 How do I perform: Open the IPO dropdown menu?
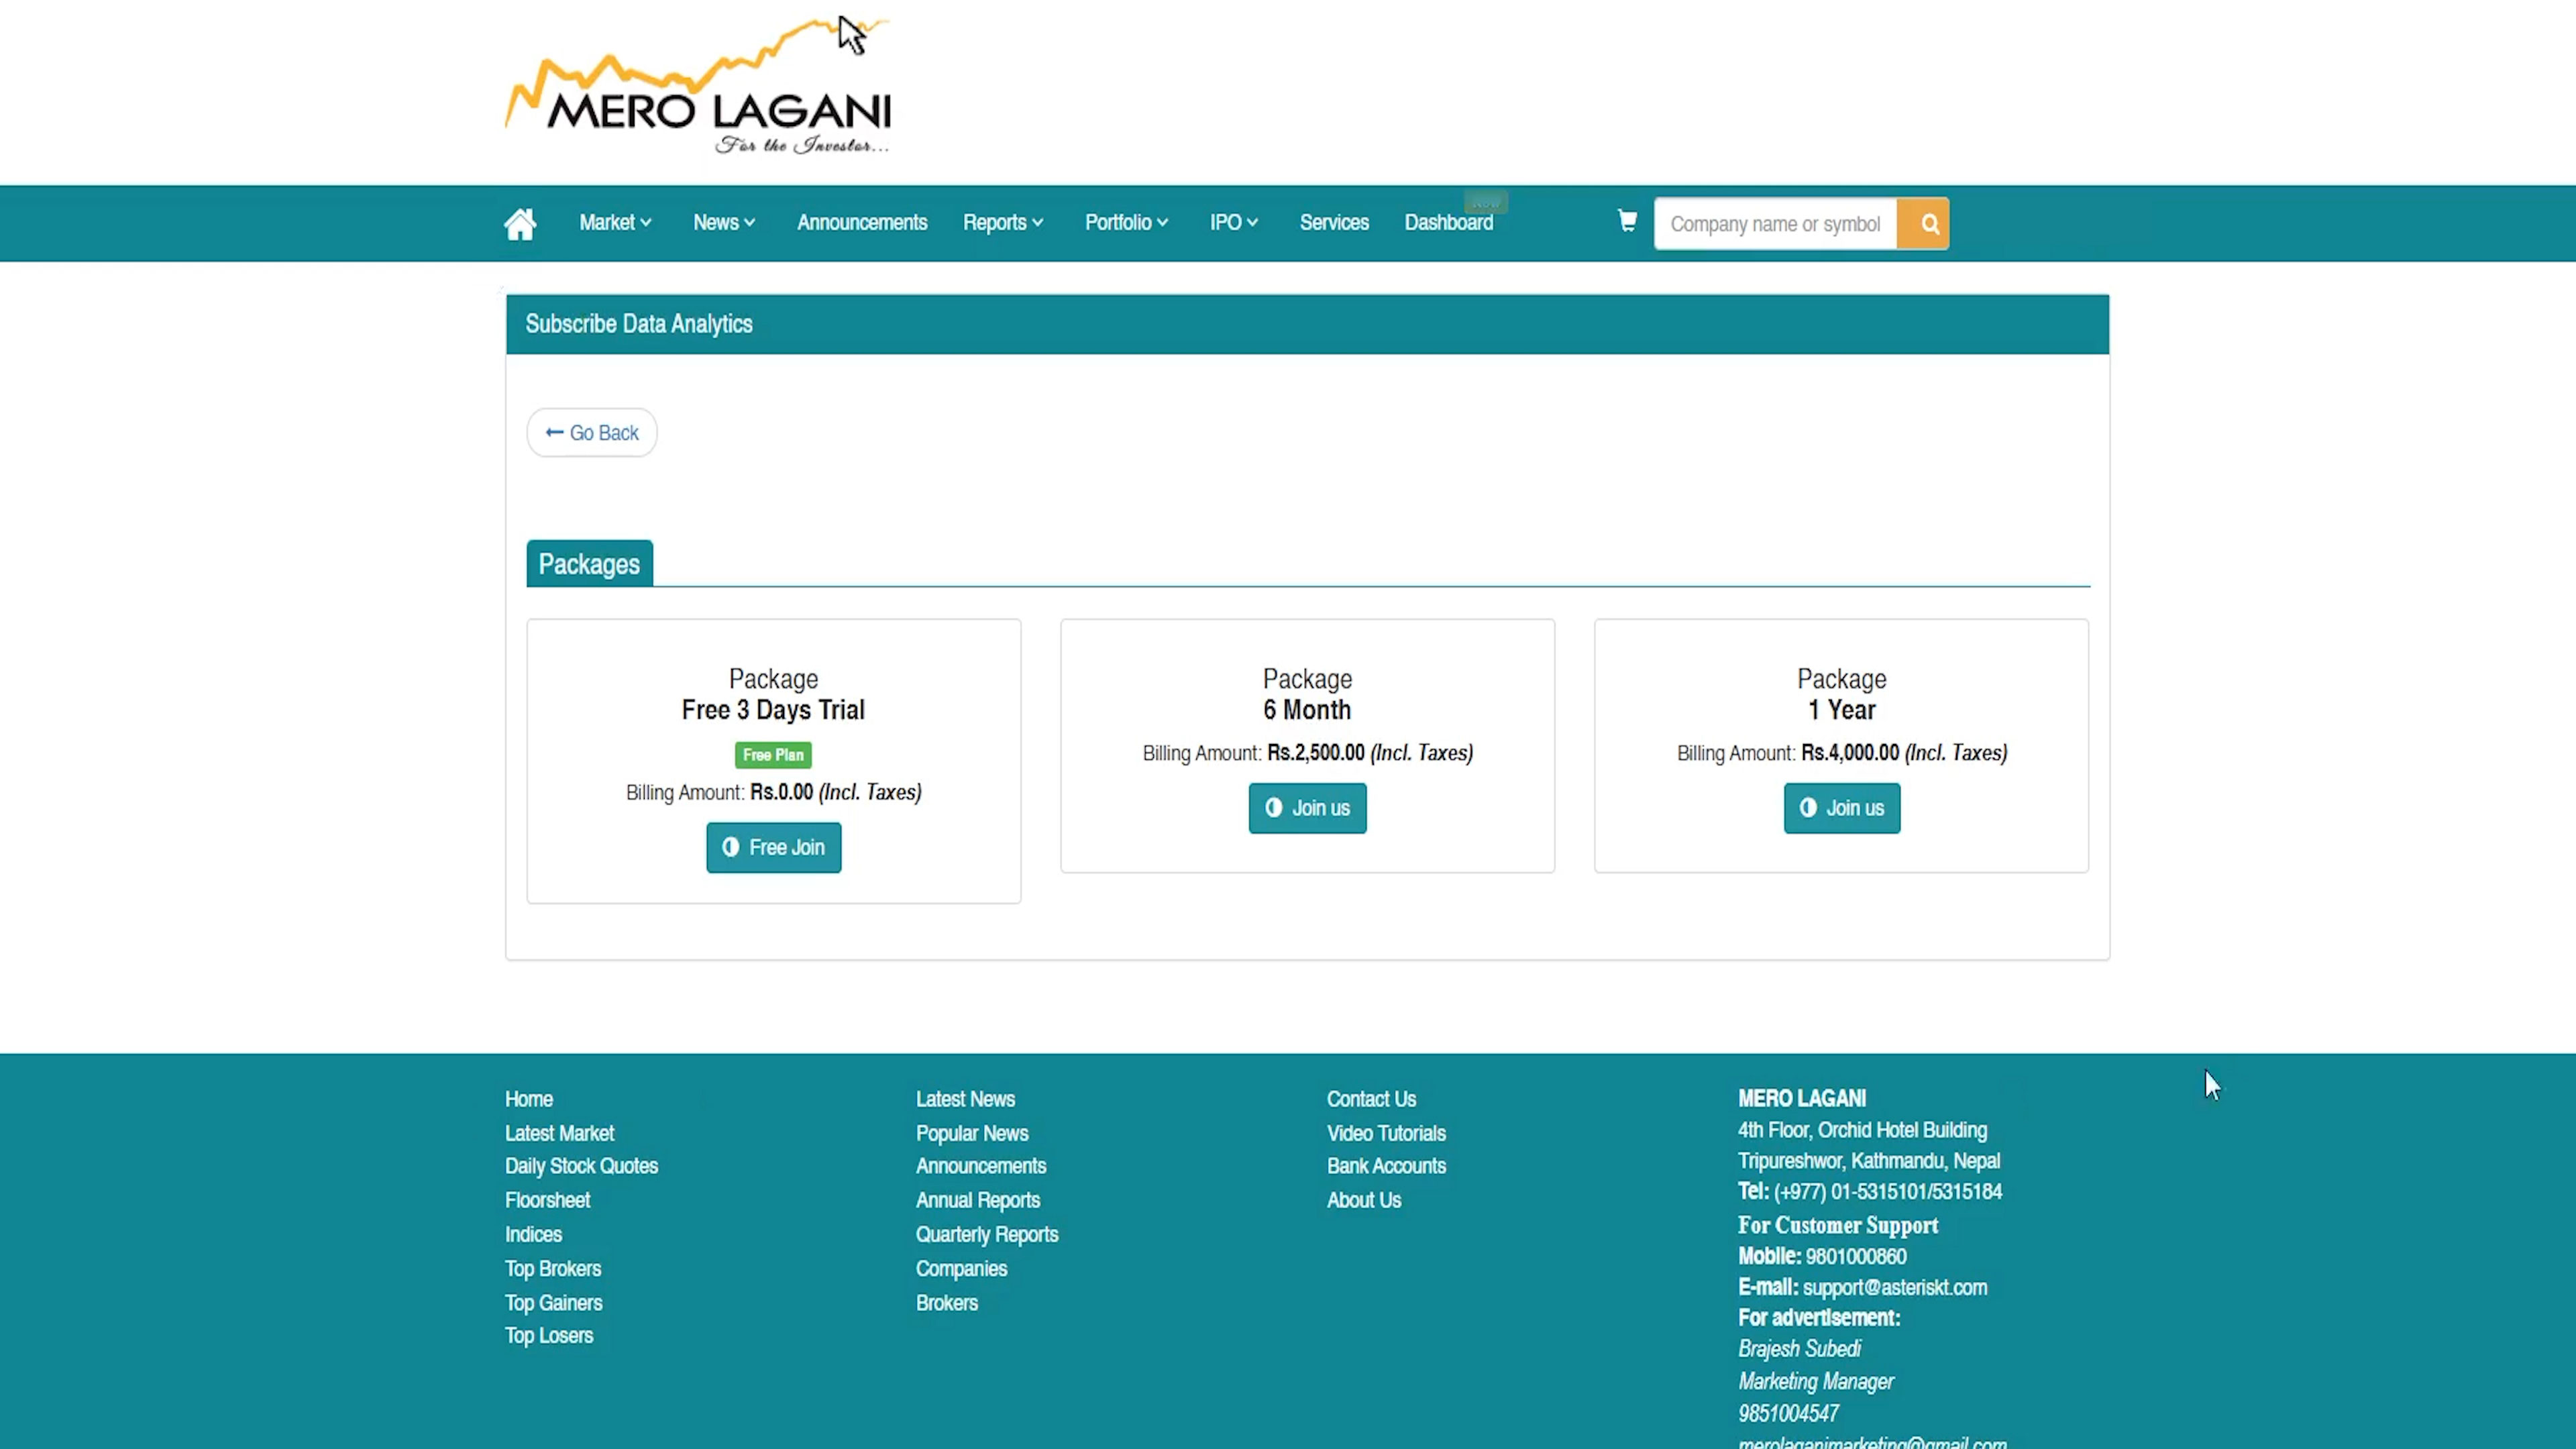[1233, 223]
